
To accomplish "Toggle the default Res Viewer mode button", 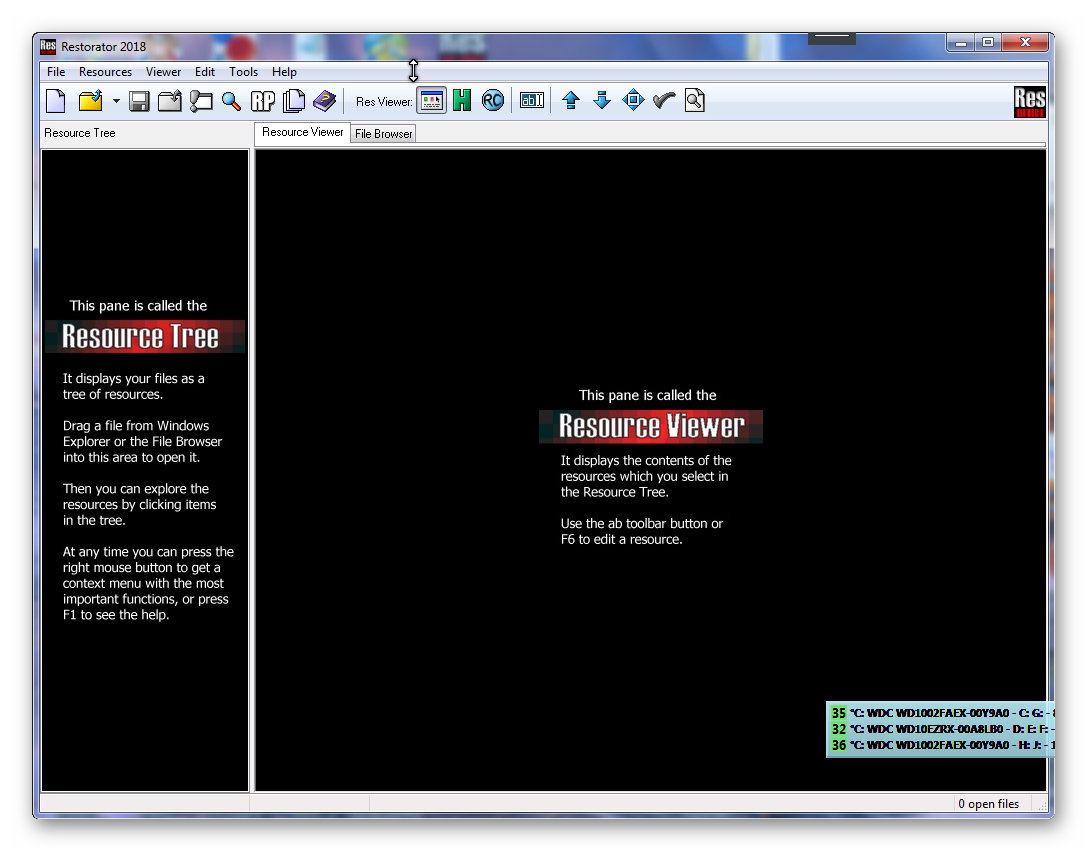I will pos(431,101).
